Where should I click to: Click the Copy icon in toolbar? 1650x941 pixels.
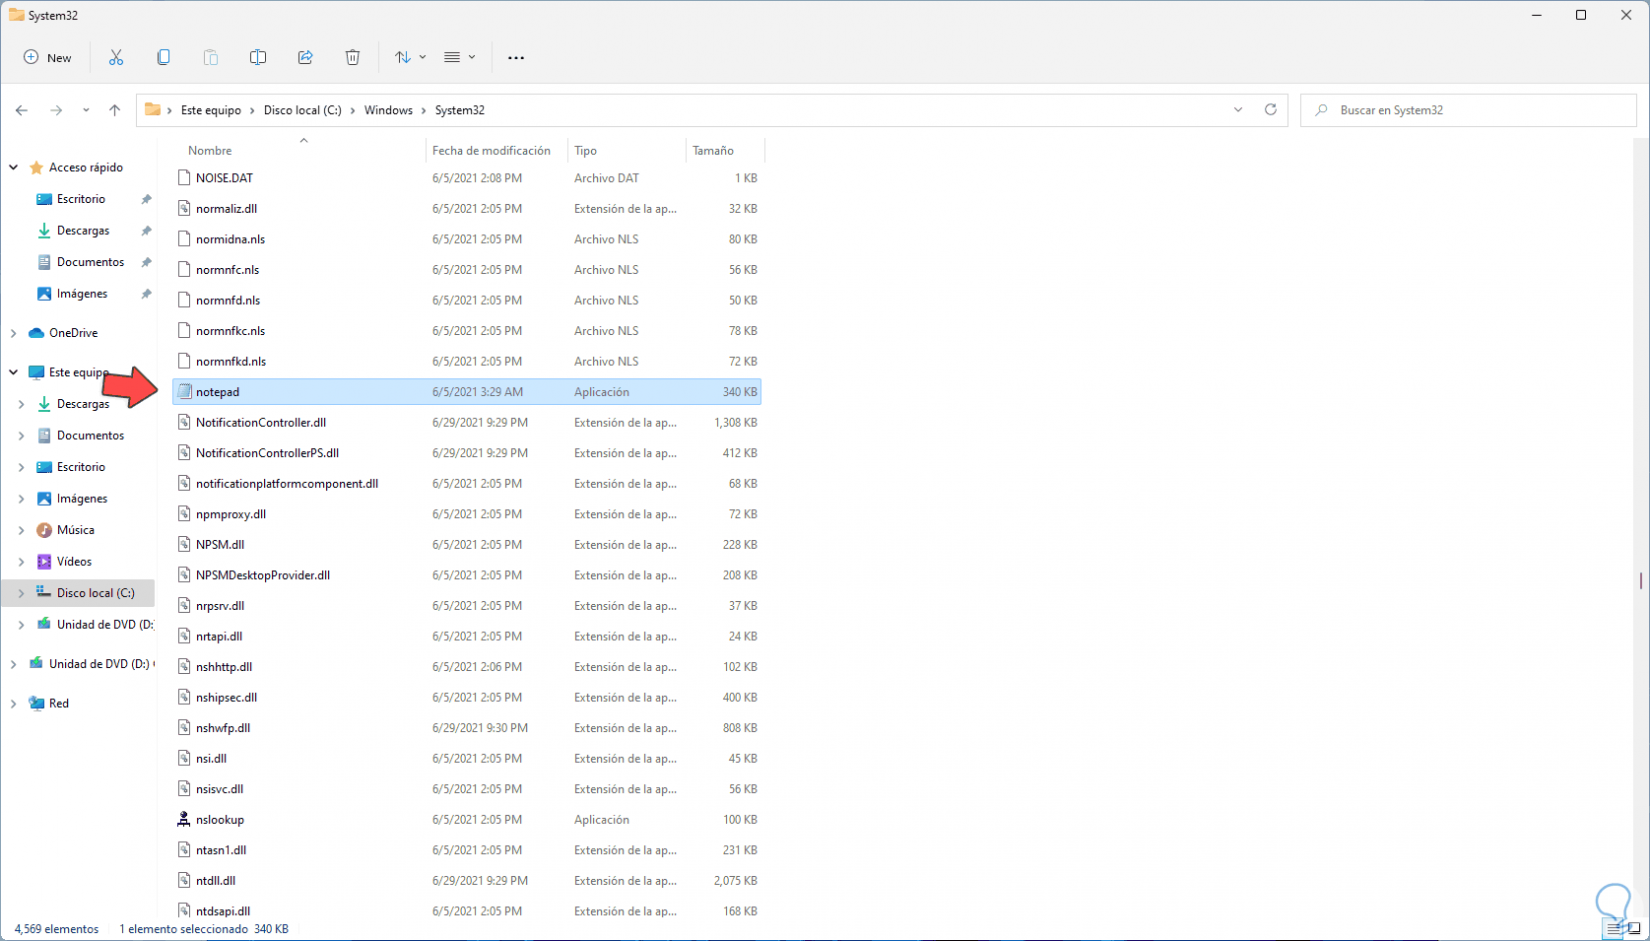tap(163, 58)
